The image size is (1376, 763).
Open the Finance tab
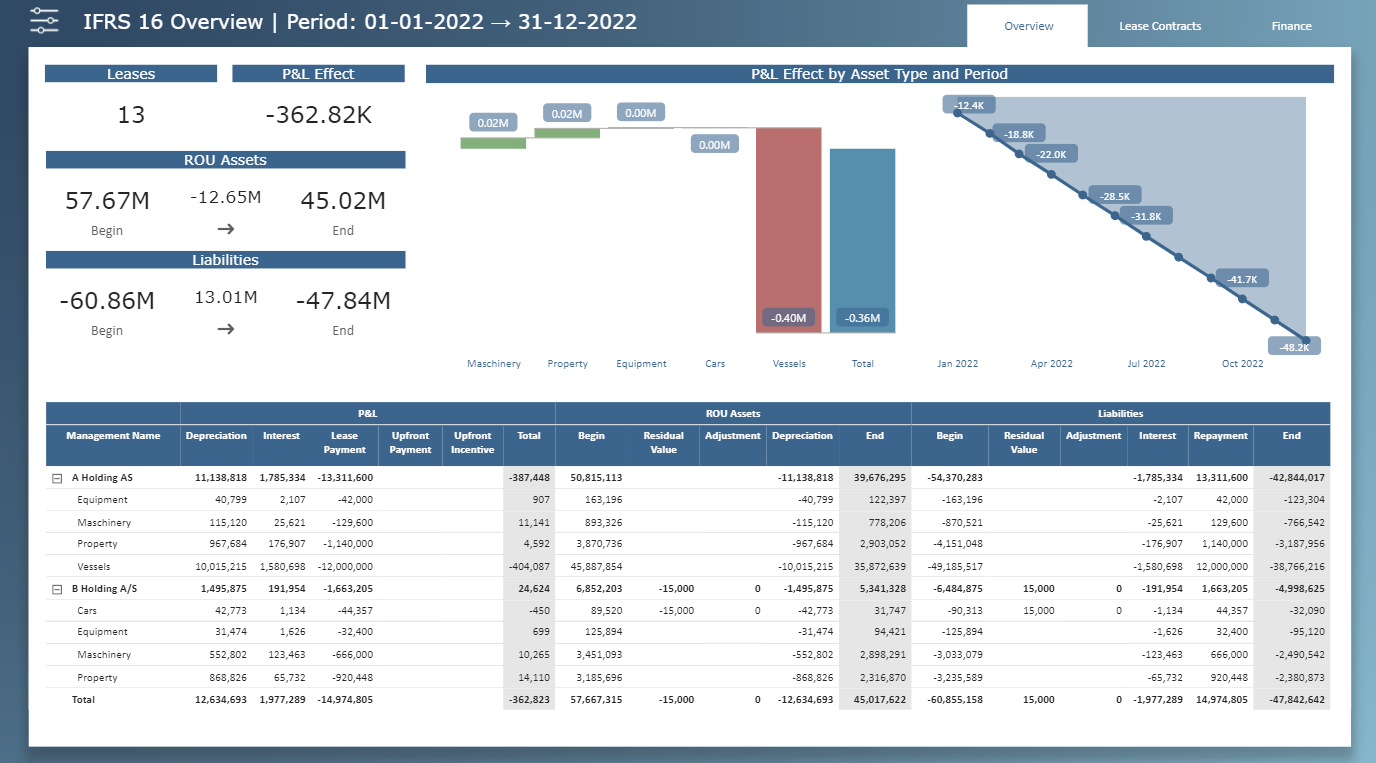(1291, 26)
